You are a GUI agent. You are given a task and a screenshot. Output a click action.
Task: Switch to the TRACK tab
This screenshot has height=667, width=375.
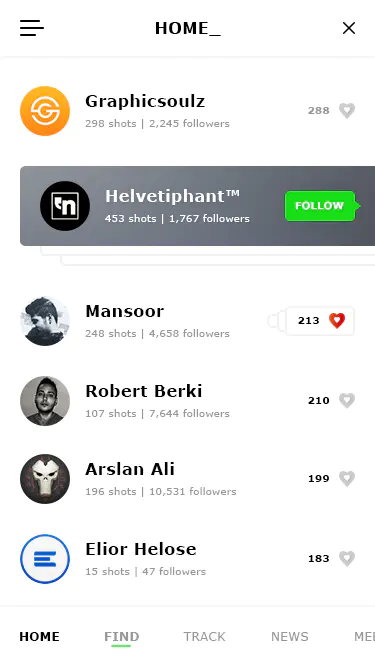point(205,636)
